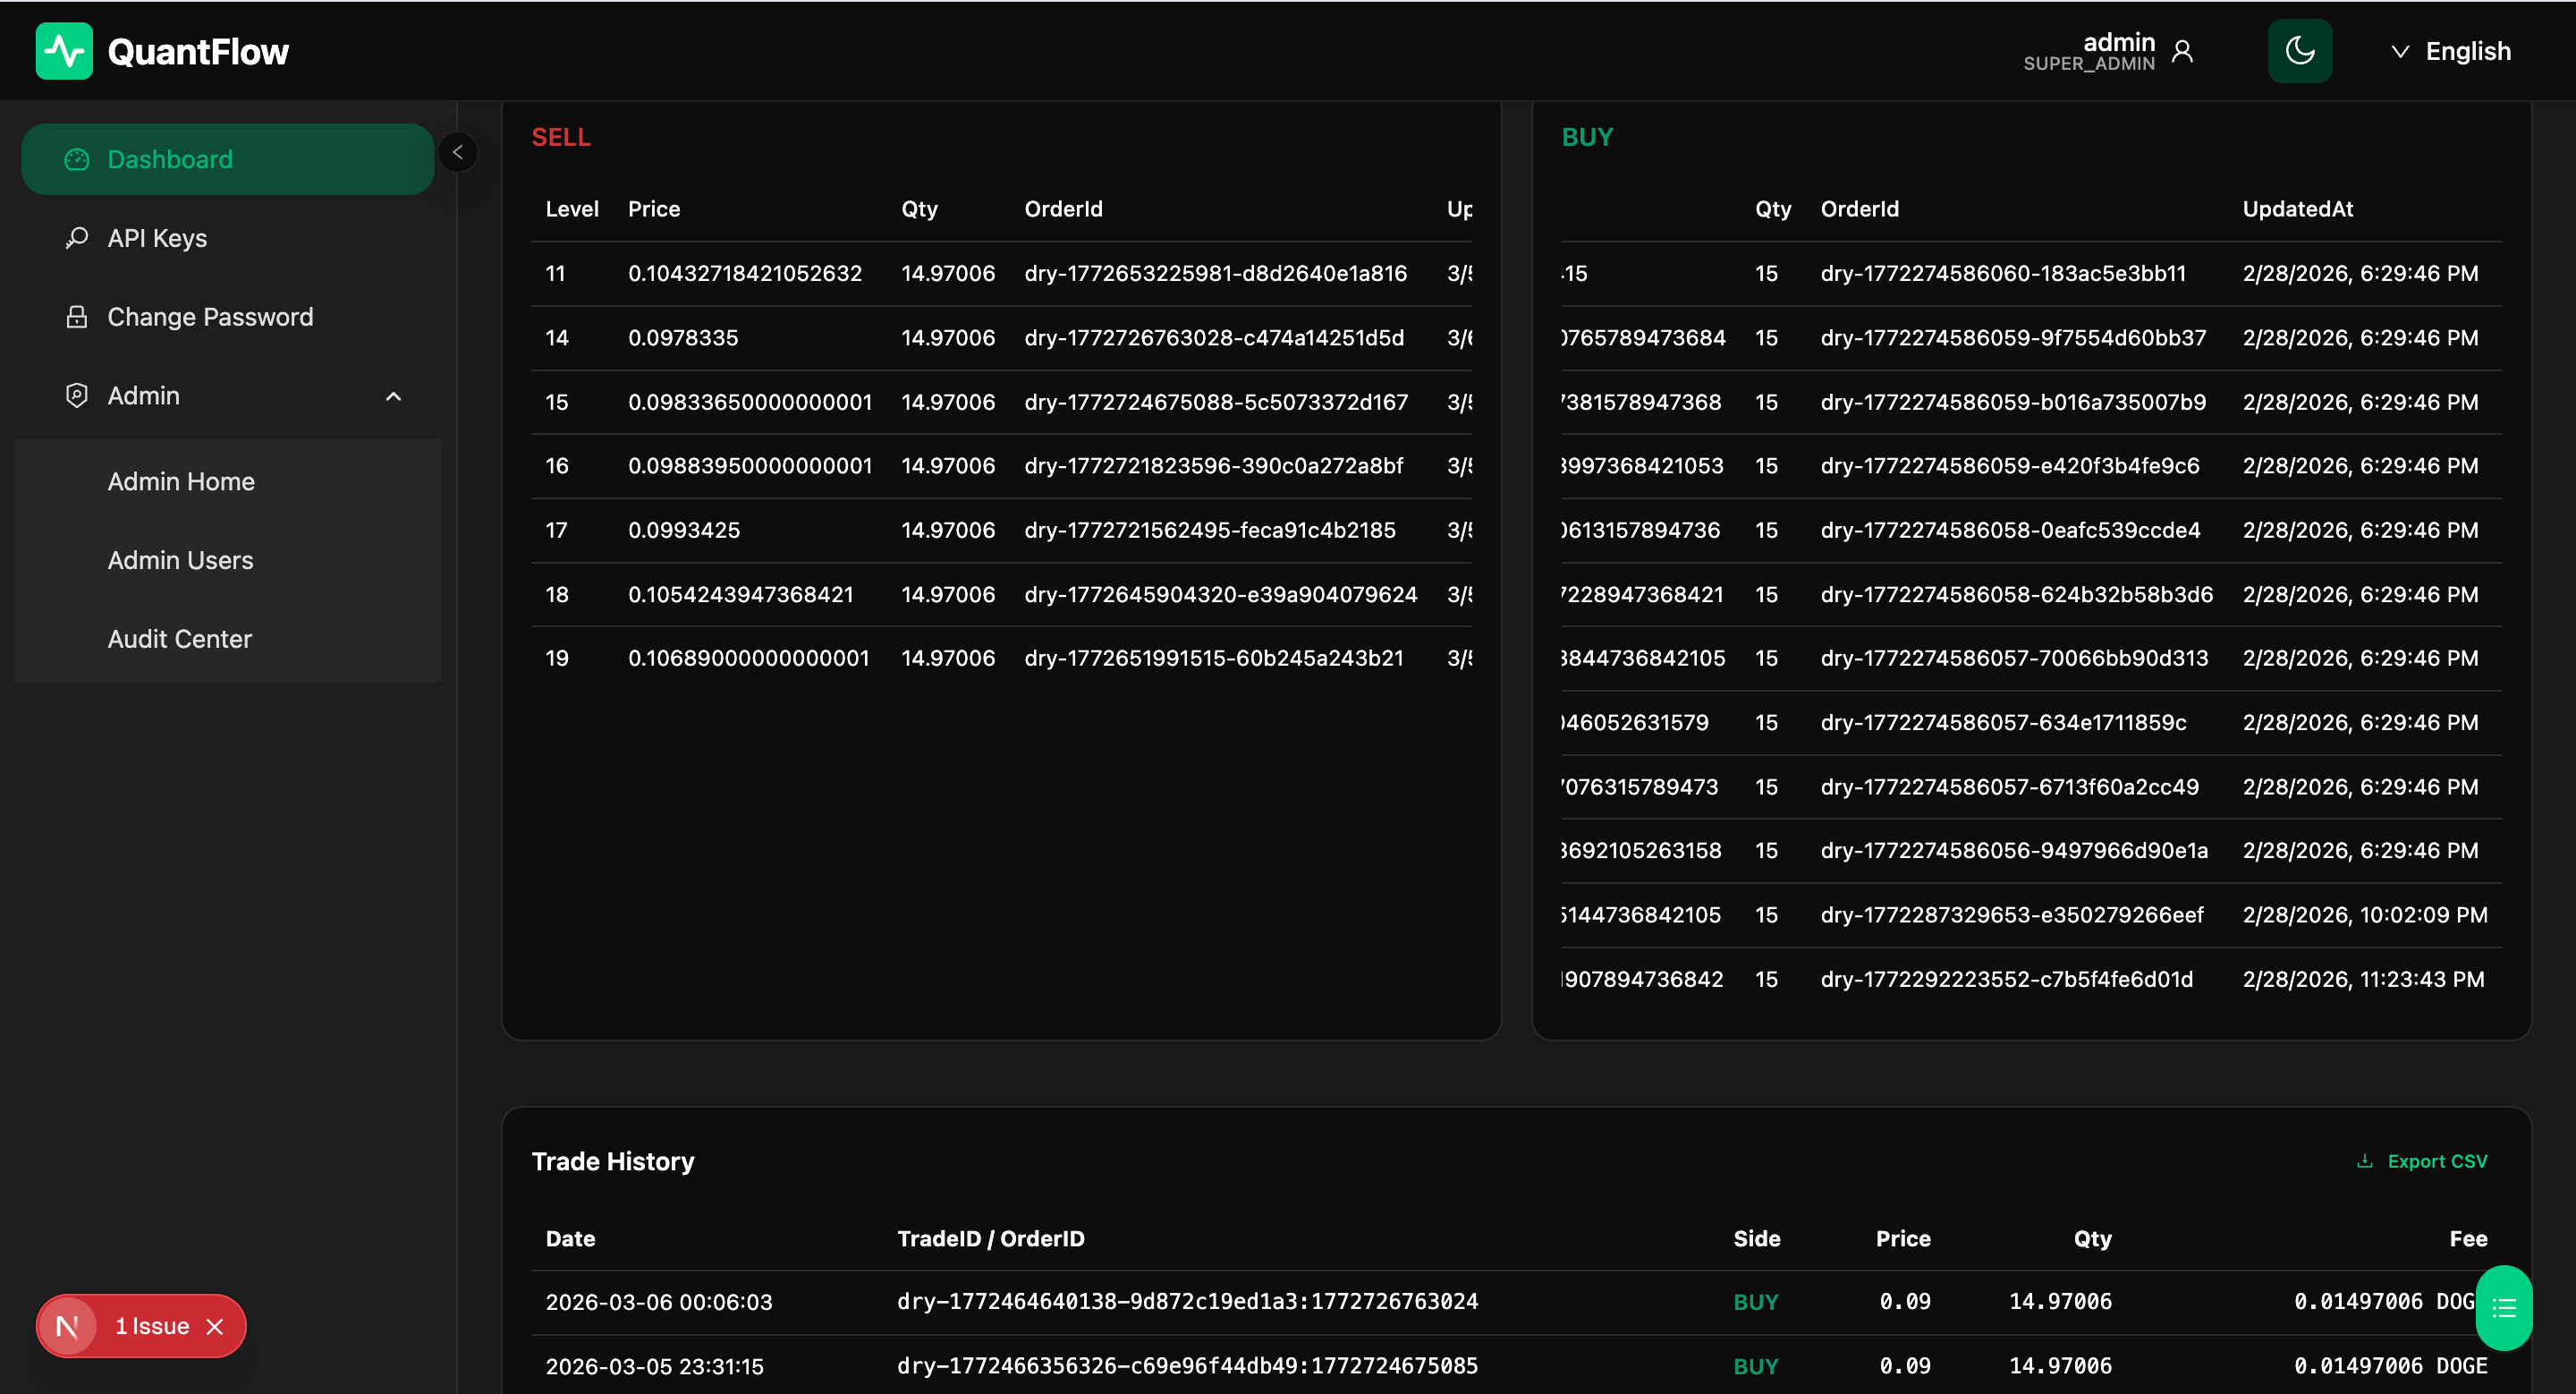2576x1394 pixels.
Task: Dismiss the 1 Issue badge
Action: click(x=215, y=1326)
